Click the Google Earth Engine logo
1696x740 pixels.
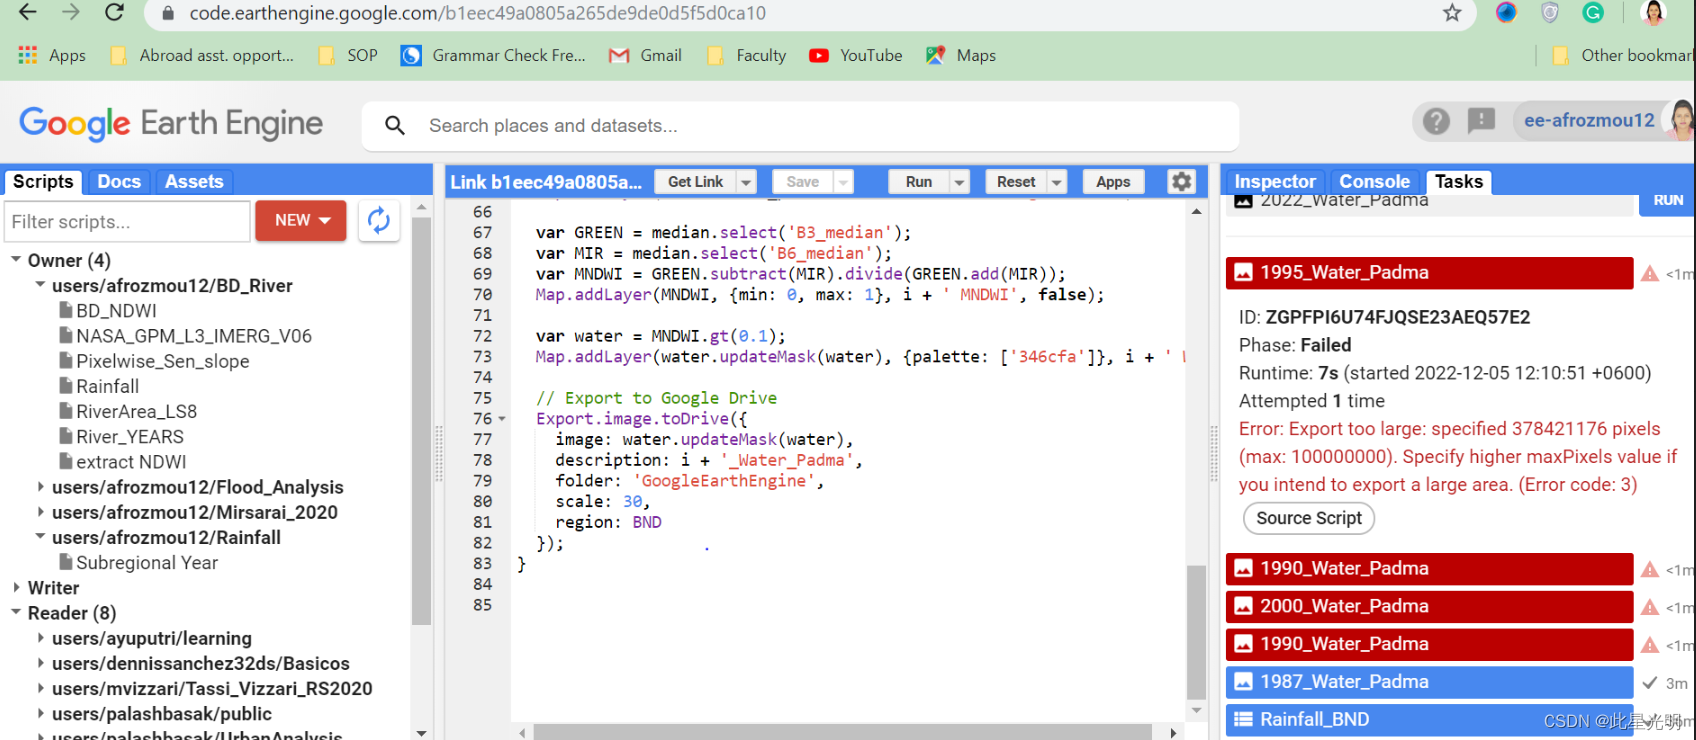(x=171, y=123)
